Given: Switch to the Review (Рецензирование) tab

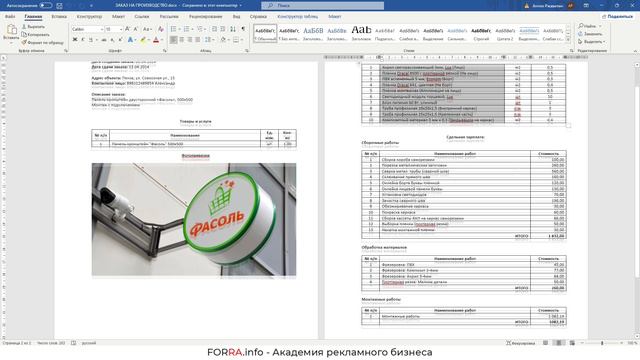Looking at the screenshot, I should [x=206, y=16].
